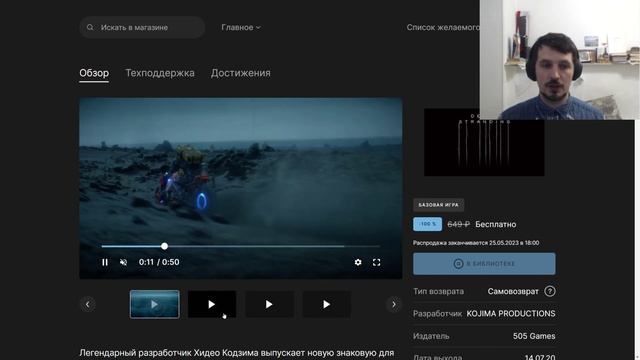Screen dimensions: 640x360
Task: Go to previous media thumbnails
Action: coord(87,304)
